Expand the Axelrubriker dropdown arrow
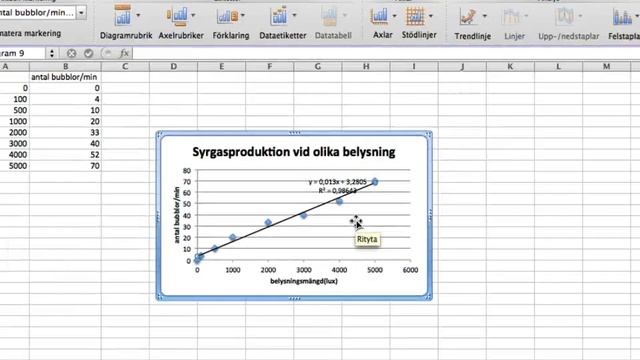 pyautogui.click(x=193, y=16)
